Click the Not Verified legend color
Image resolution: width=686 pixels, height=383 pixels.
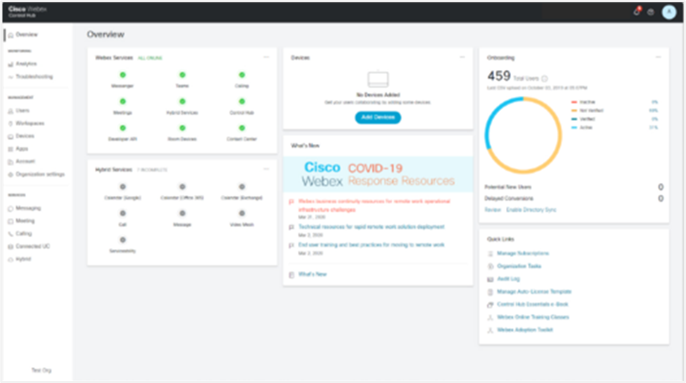coord(574,111)
